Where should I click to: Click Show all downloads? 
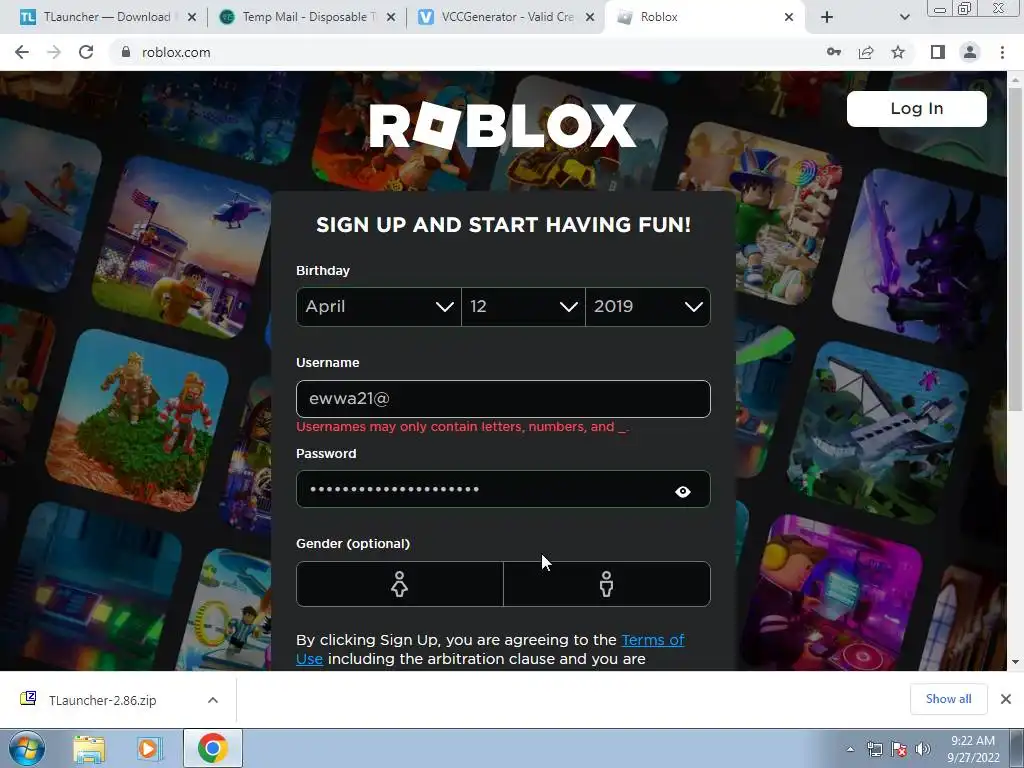(x=948, y=699)
